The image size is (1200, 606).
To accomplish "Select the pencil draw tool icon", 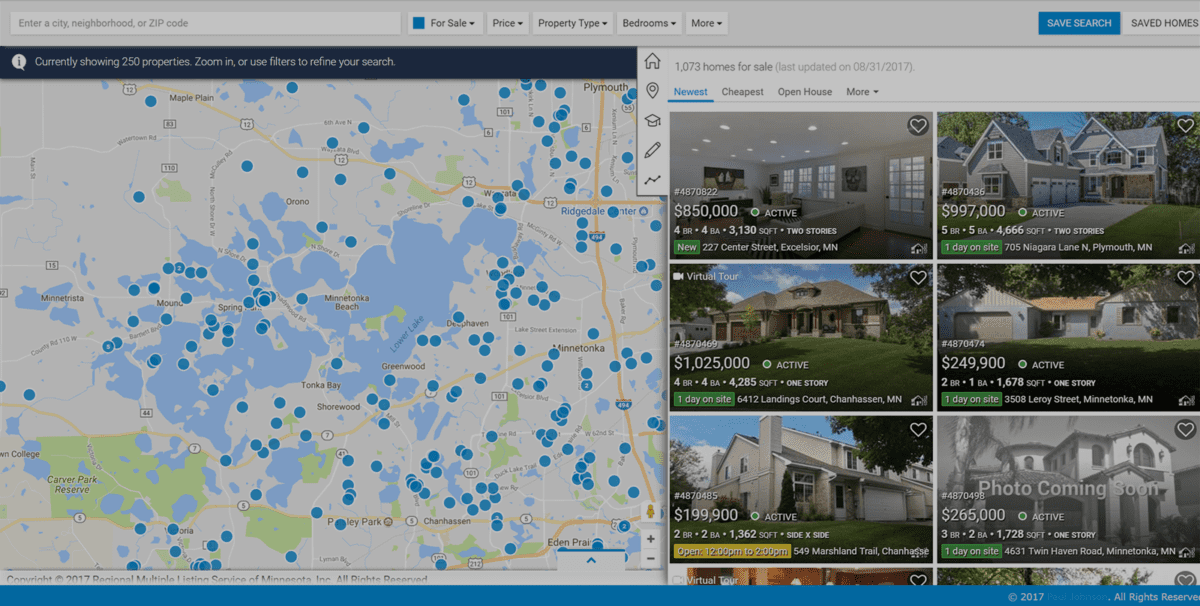I will [x=652, y=150].
